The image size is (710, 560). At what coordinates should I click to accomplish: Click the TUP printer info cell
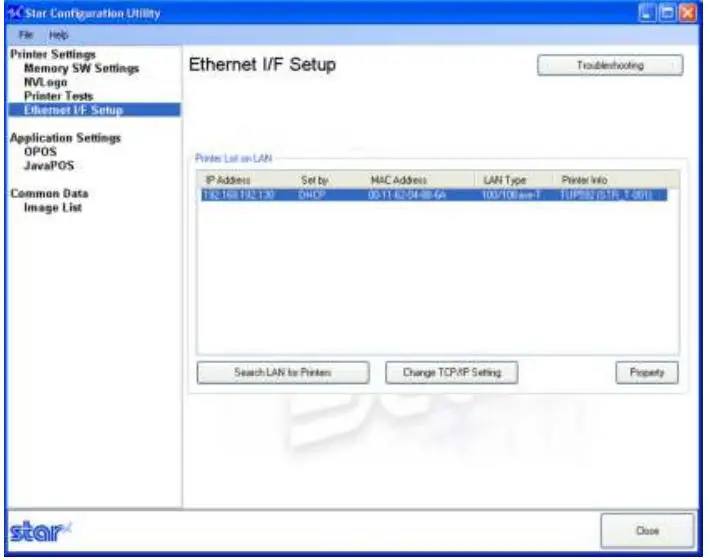tap(606, 195)
